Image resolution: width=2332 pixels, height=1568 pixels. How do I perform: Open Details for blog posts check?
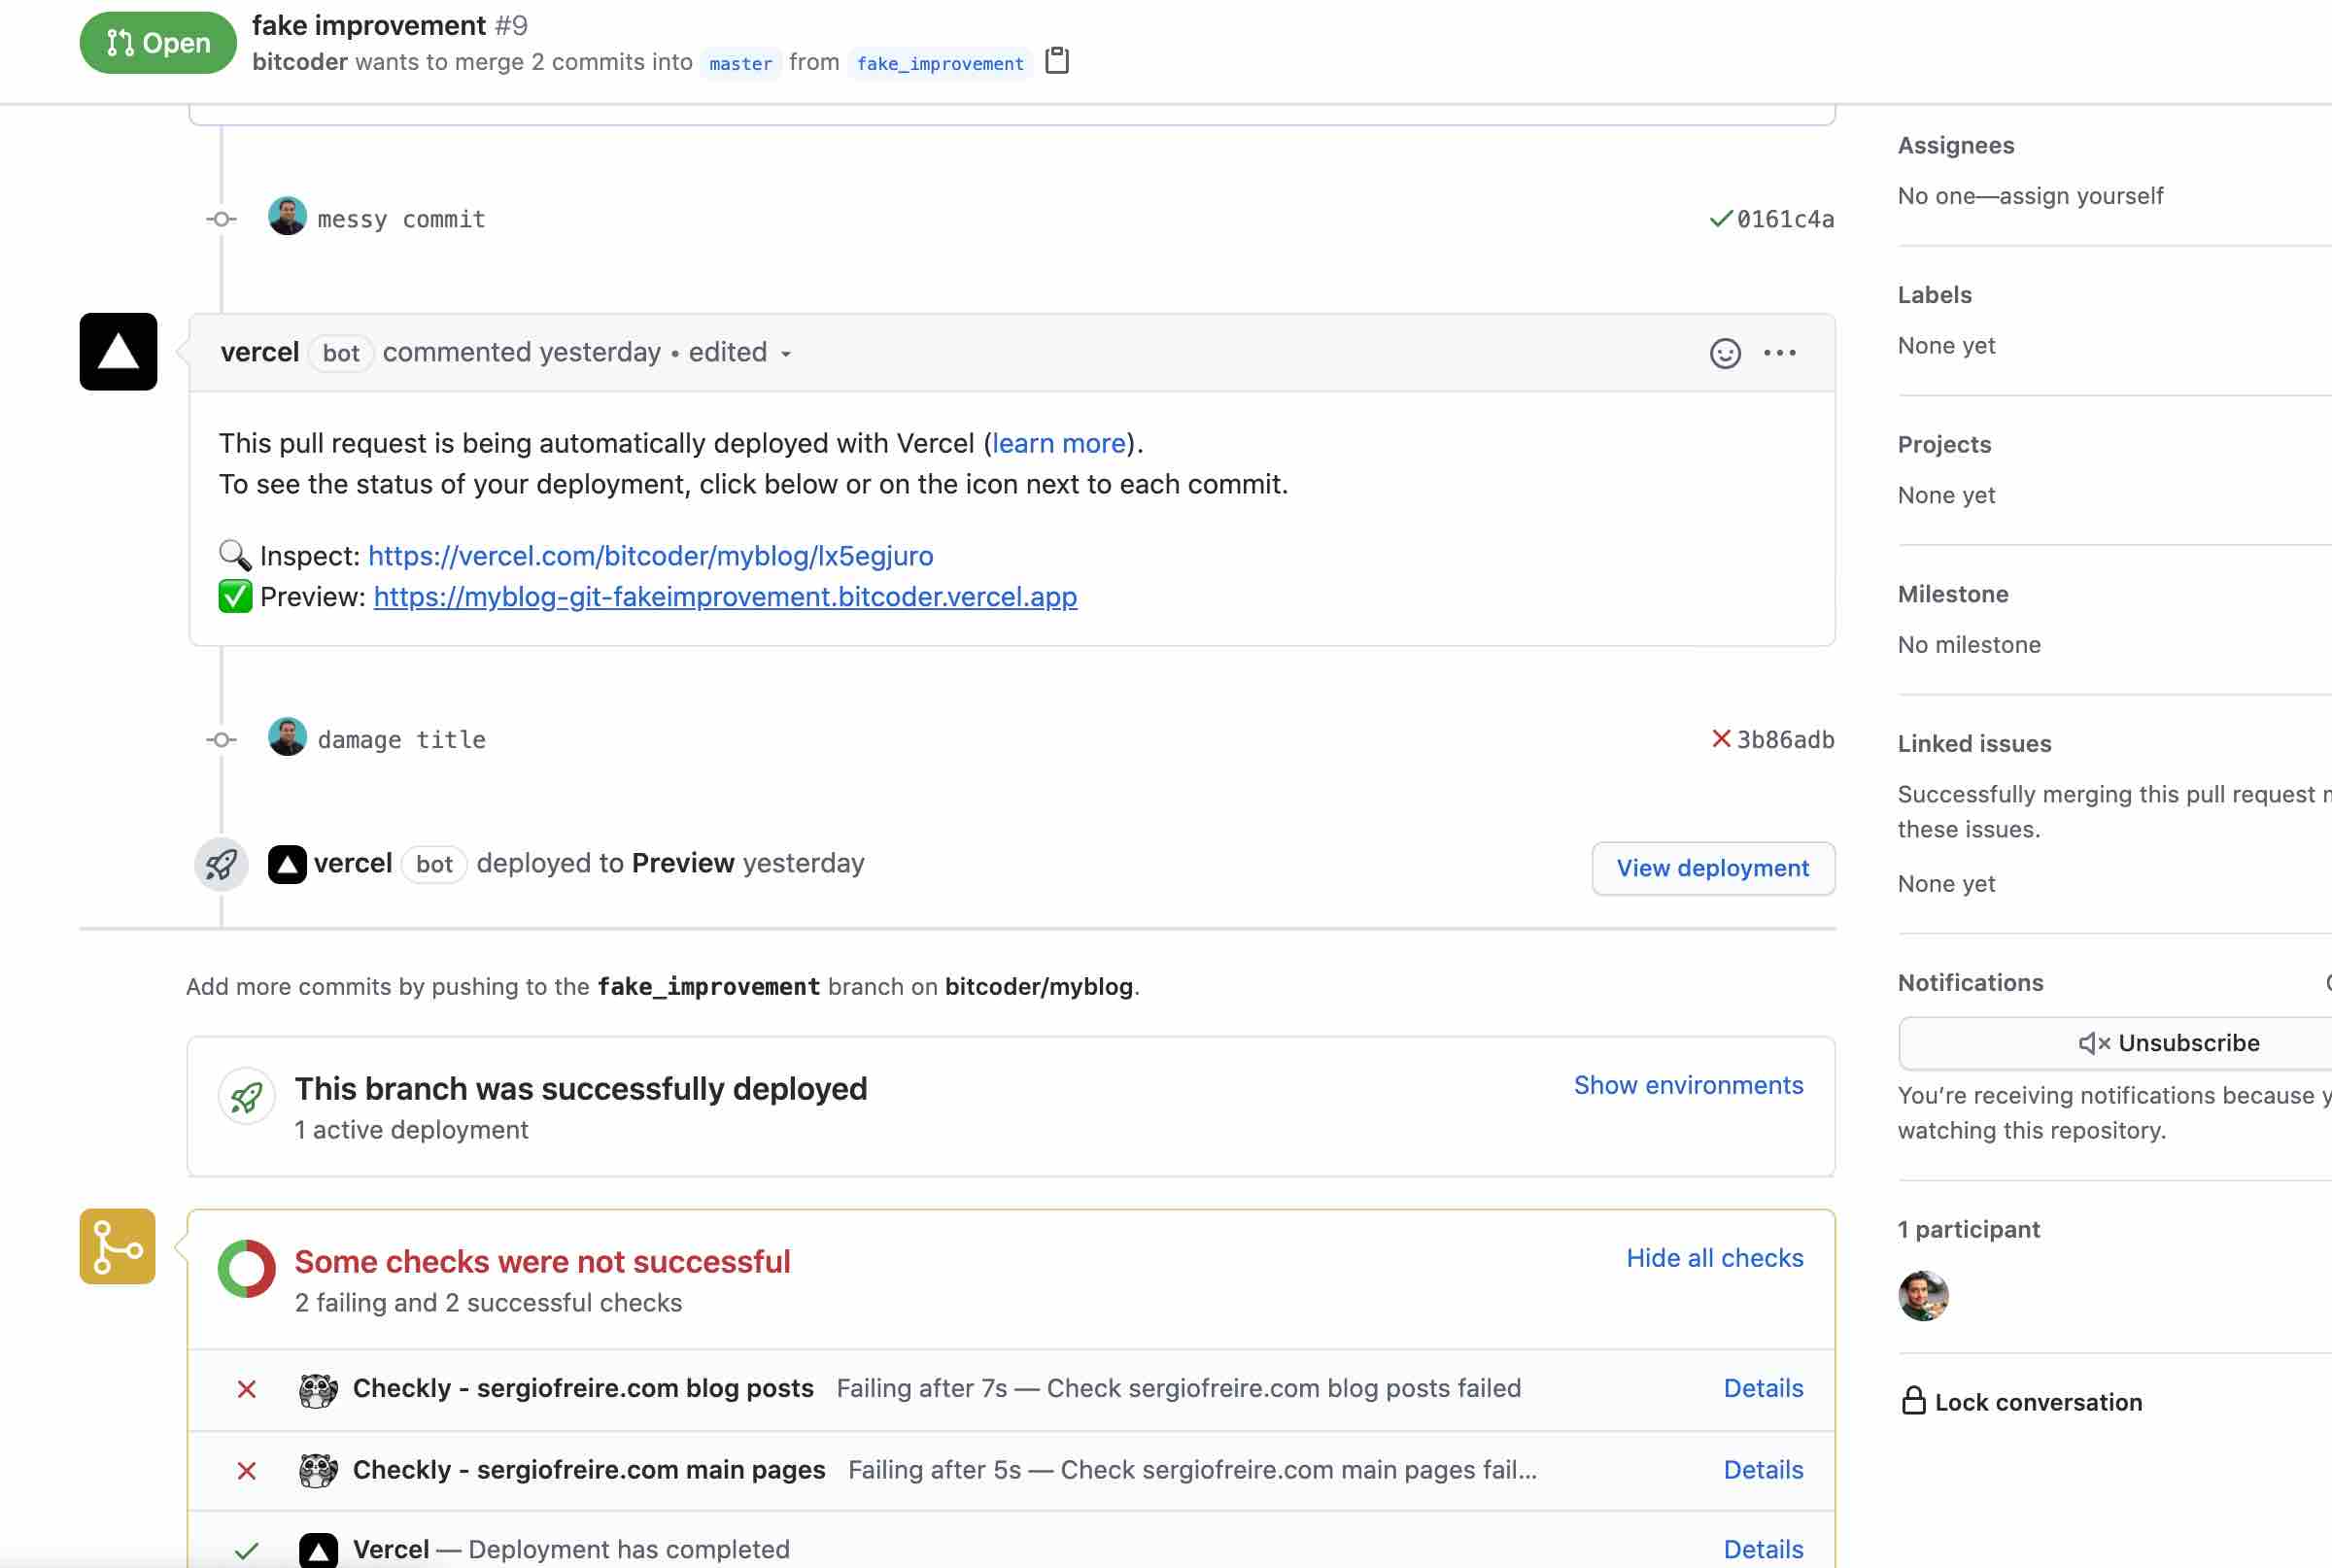tap(1763, 1388)
